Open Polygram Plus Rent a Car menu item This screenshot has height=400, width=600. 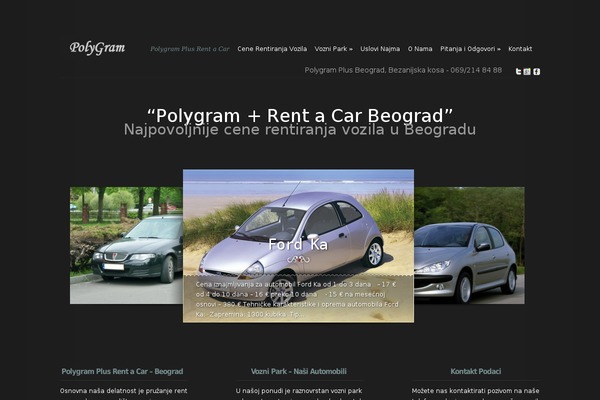pyautogui.click(x=190, y=49)
